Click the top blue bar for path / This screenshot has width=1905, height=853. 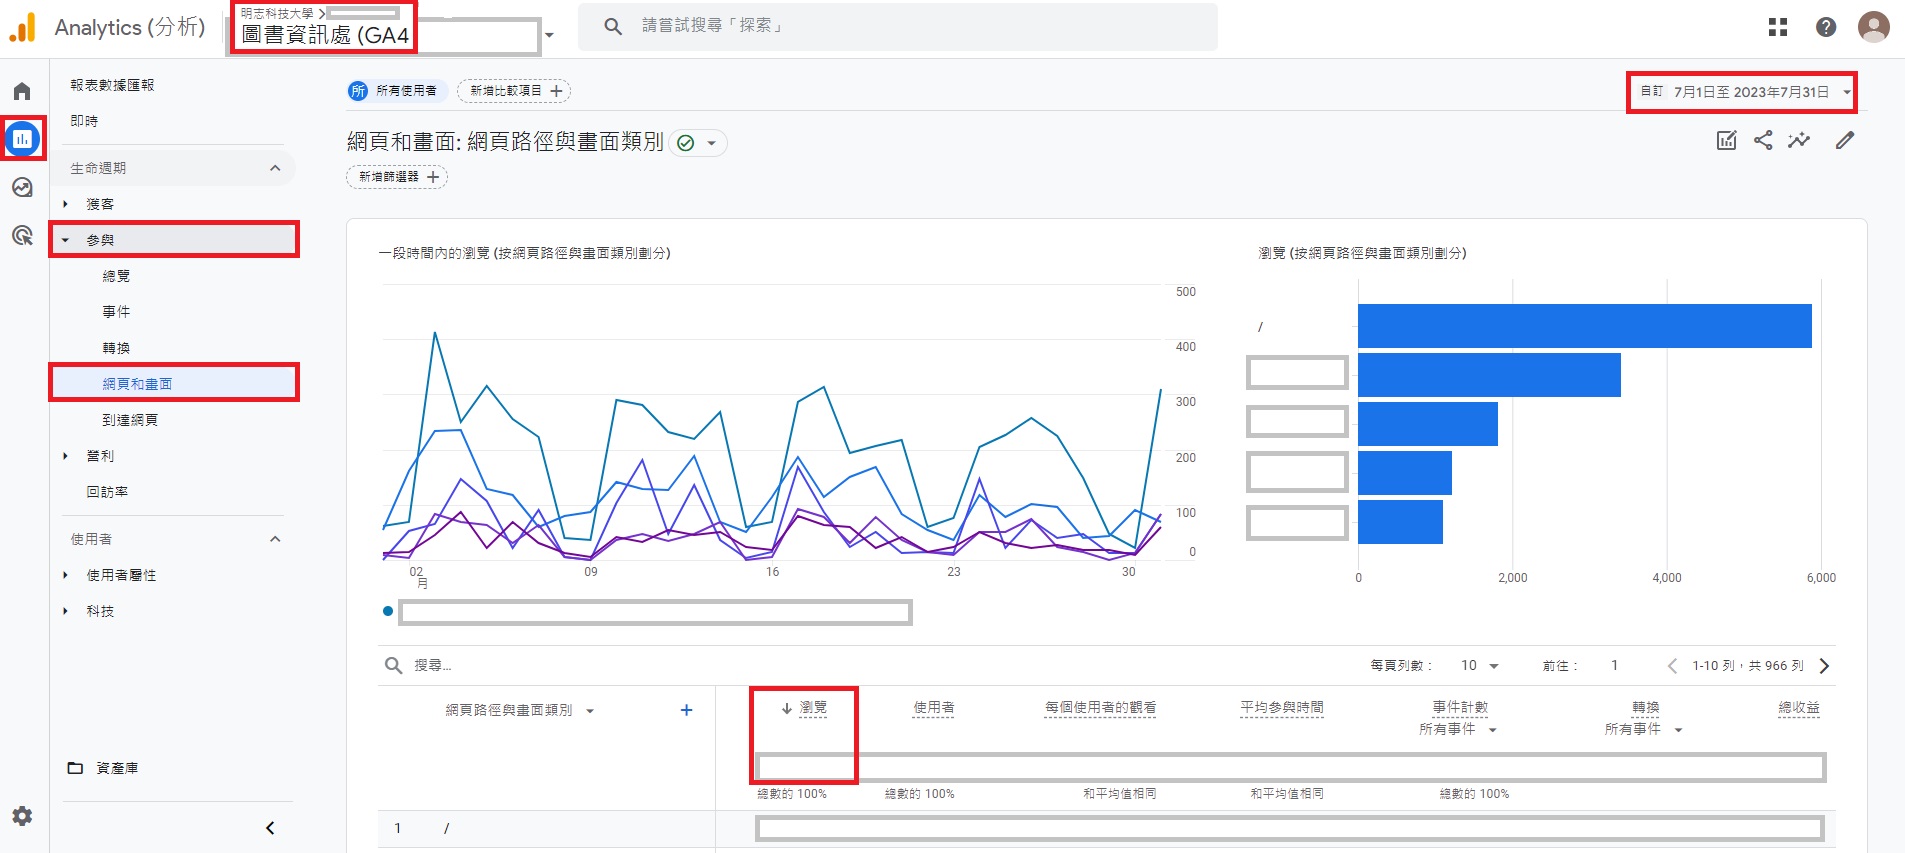(1584, 326)
